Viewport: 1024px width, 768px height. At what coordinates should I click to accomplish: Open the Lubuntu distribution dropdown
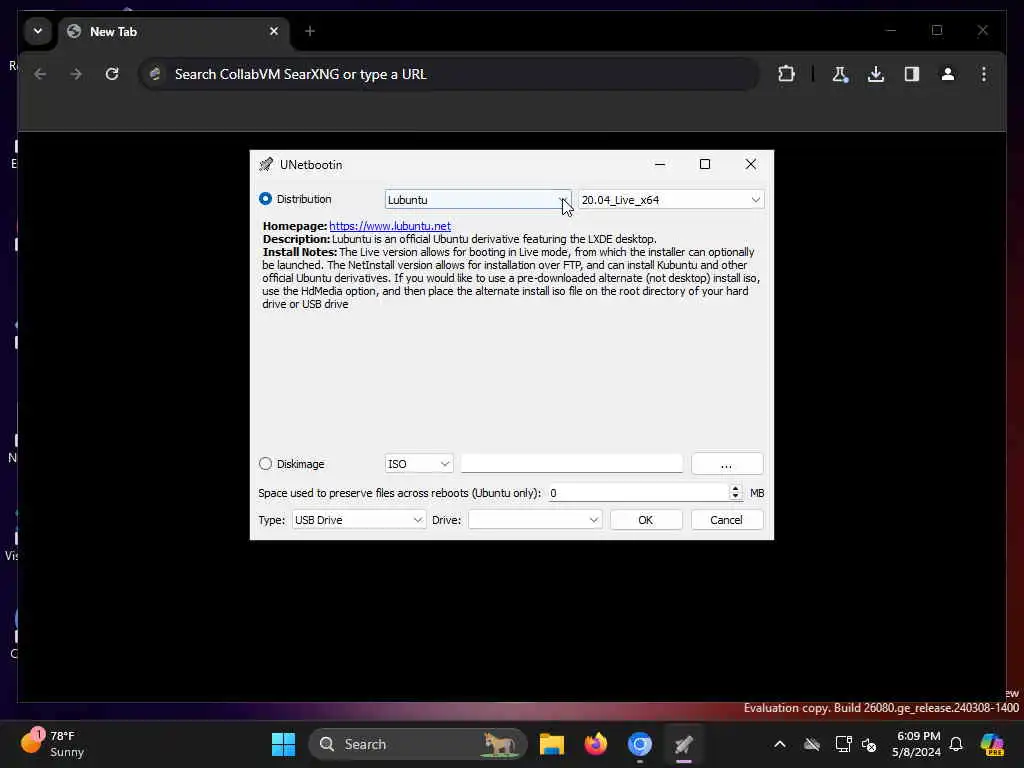(x=478, y=200)
